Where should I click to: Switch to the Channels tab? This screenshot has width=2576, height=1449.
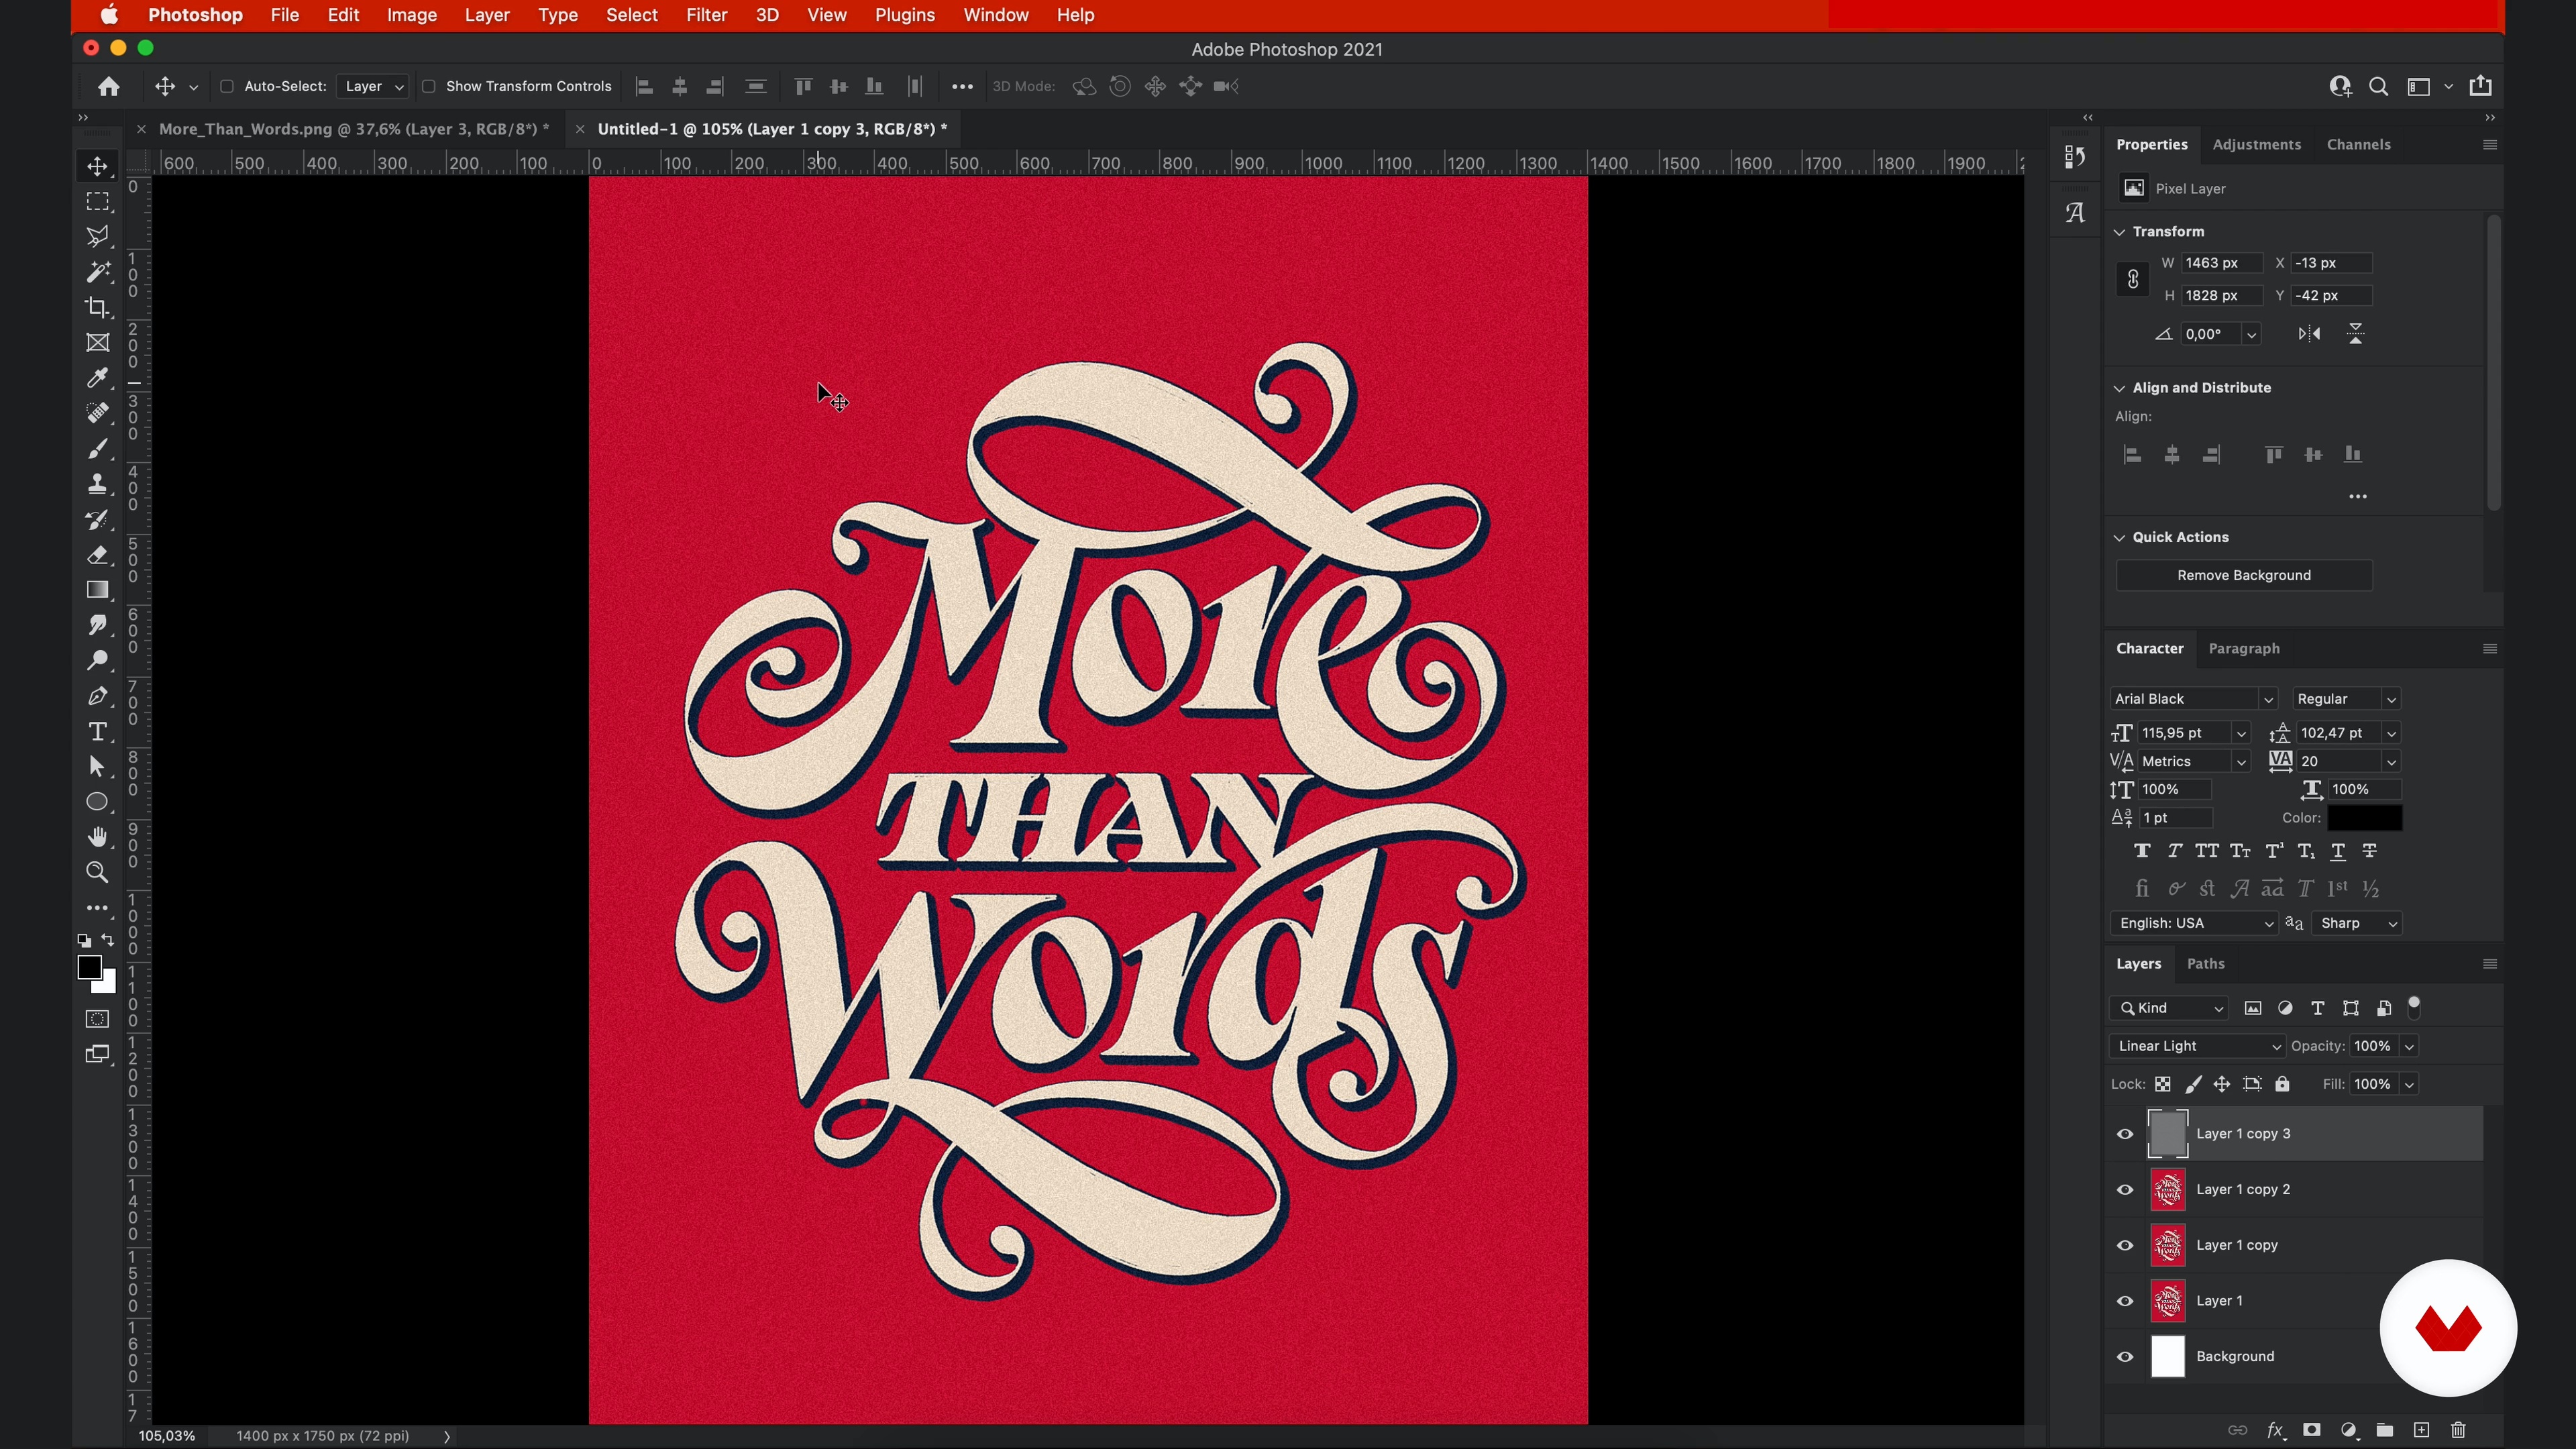pyautogui.click(x=2358, y=144)
